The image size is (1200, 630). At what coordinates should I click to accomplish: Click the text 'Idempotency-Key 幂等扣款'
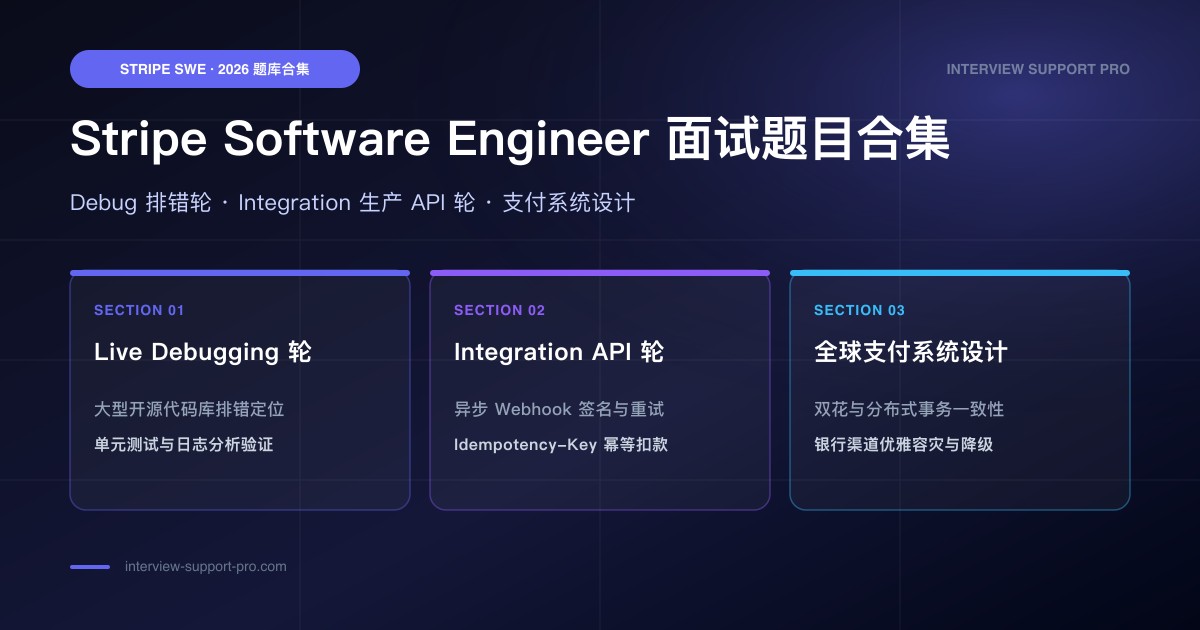tap(561, 444)
